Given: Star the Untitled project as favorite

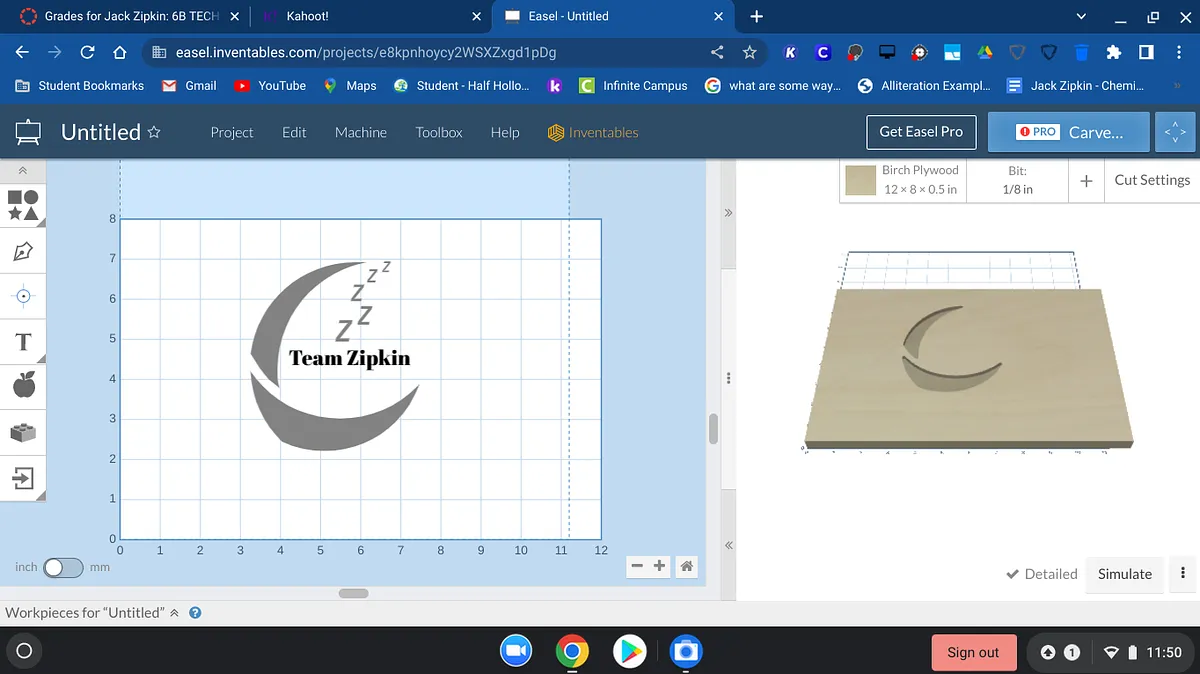Looking at the screenshot, I should [x=154, y=132].
